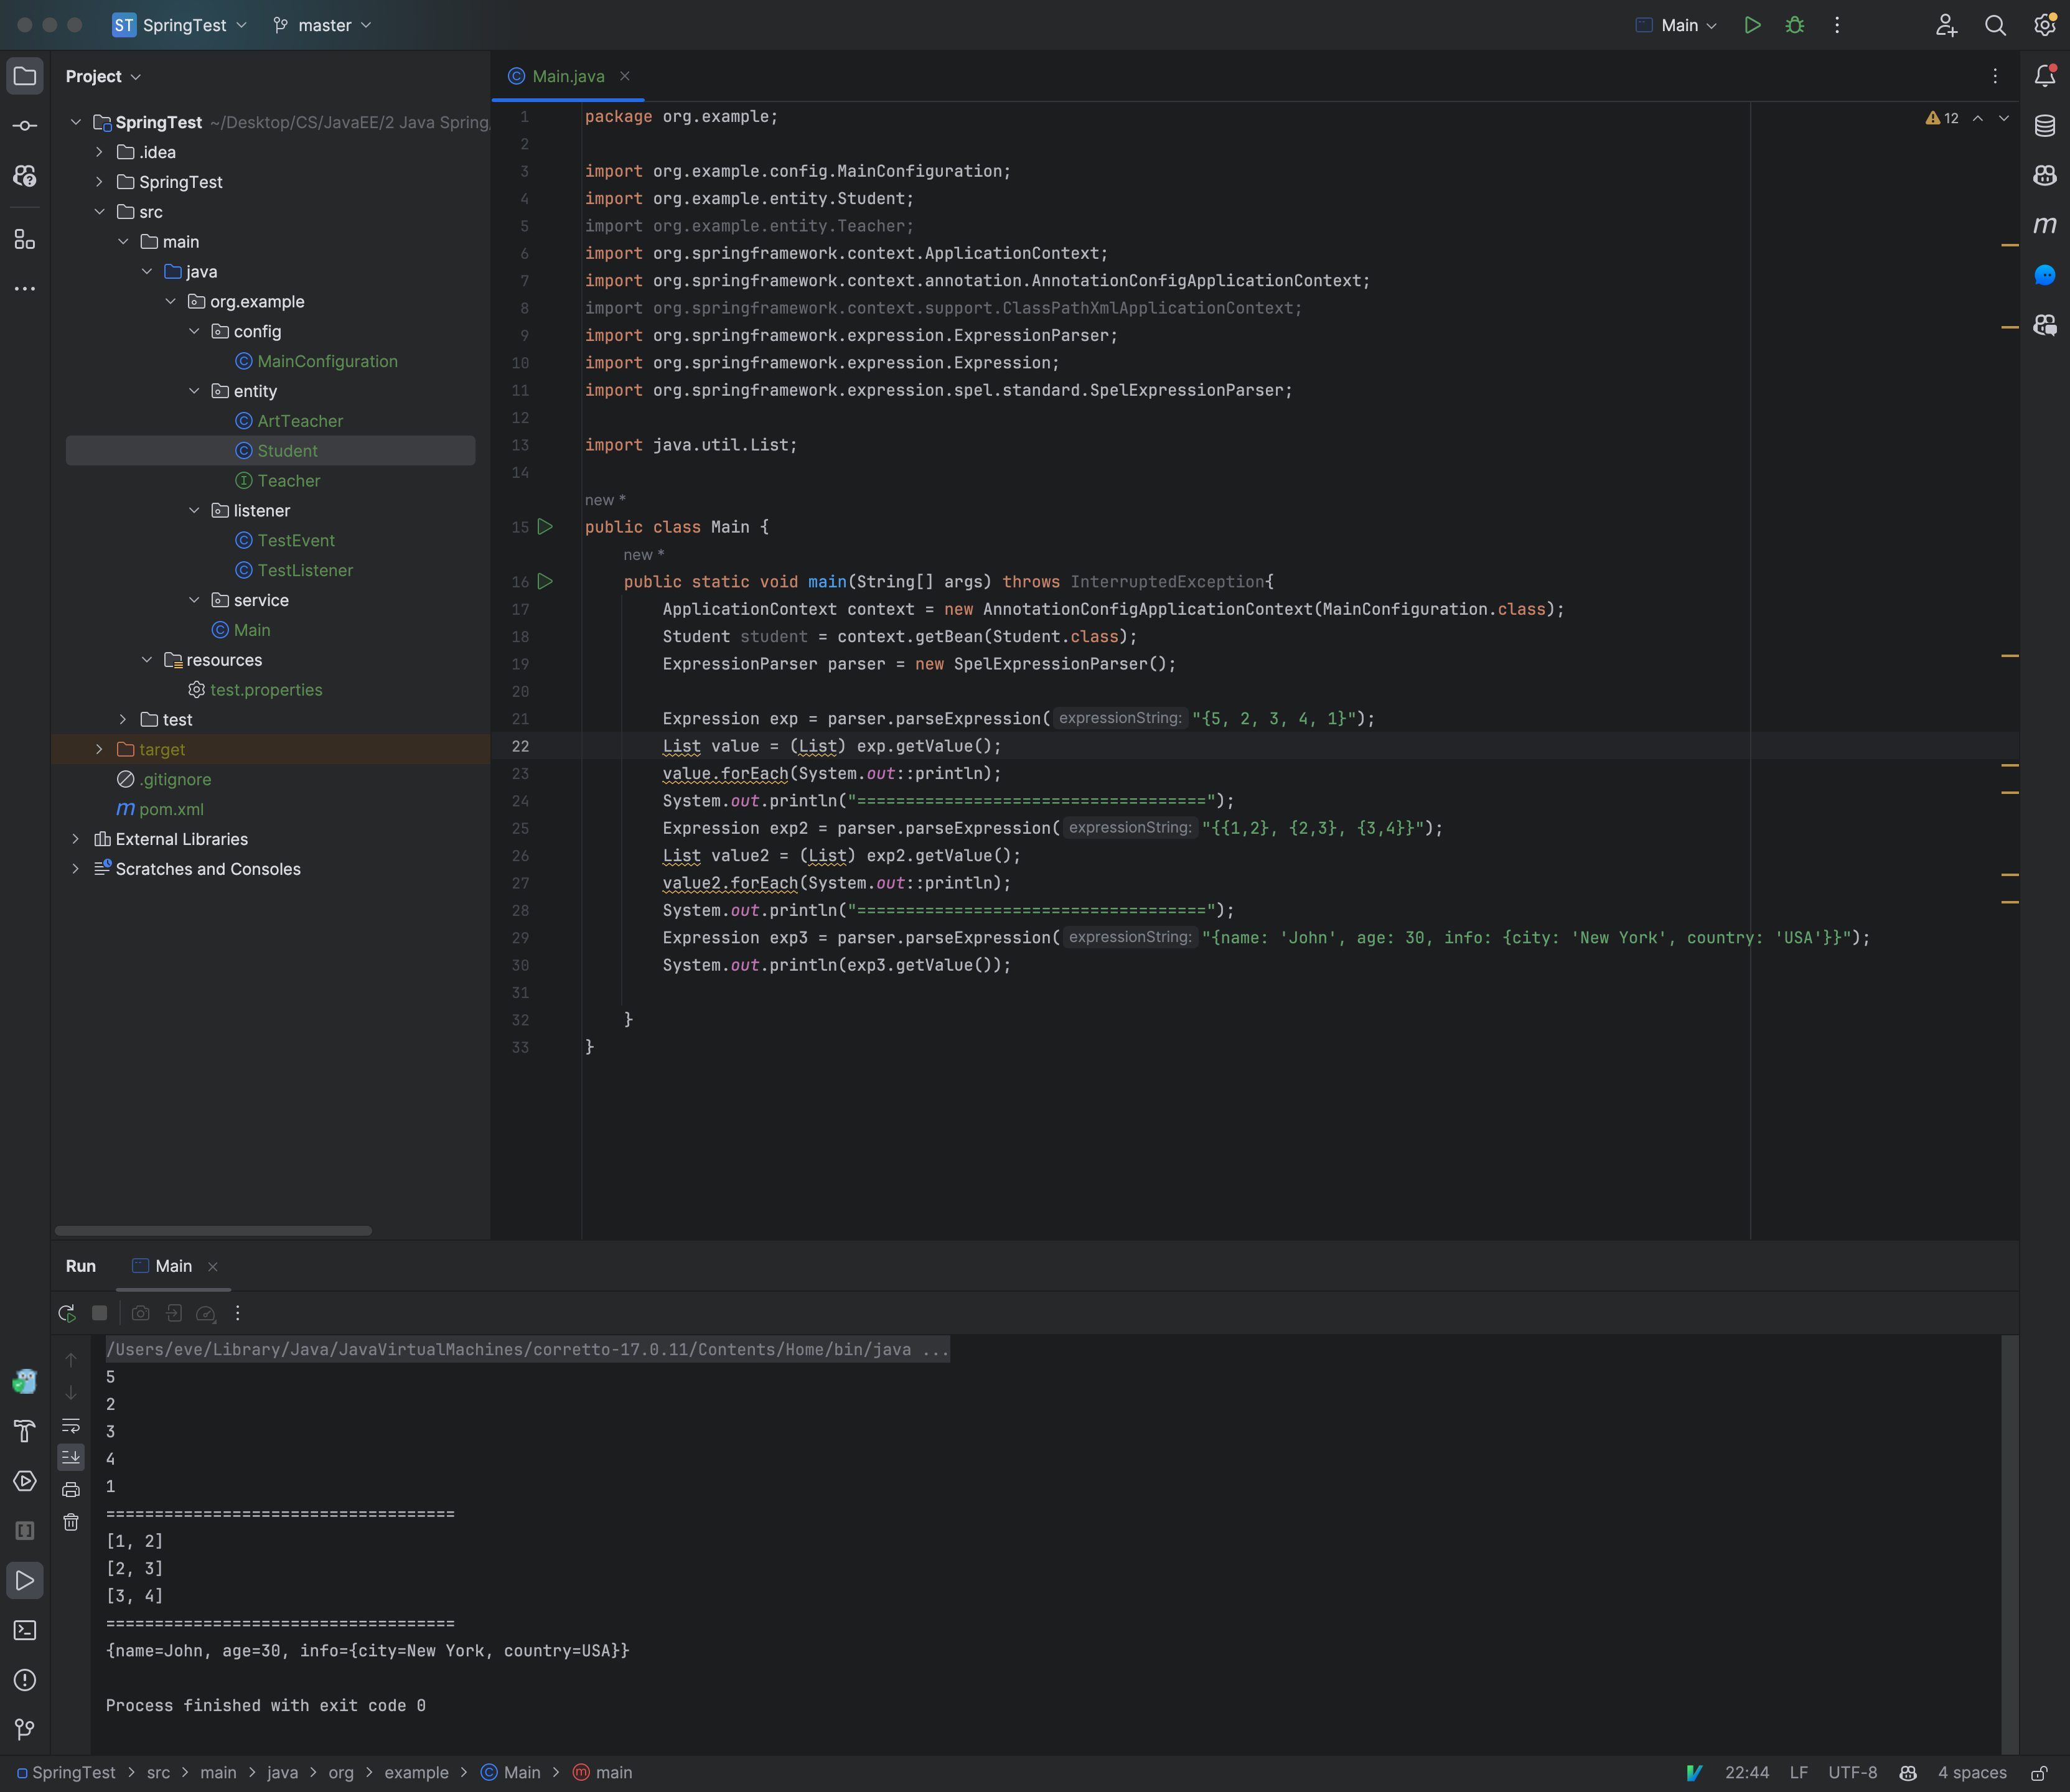Collapse the src folder
2070x1792 pixels.
coord(99,212)
